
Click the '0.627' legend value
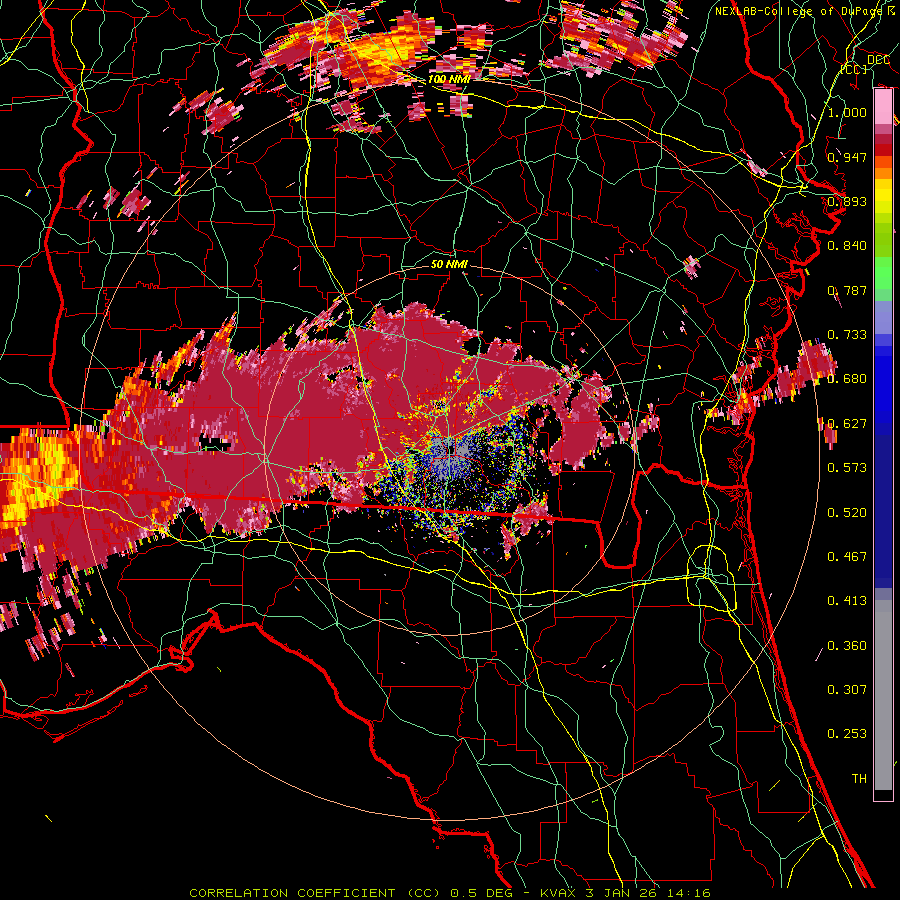pos(847,424)
